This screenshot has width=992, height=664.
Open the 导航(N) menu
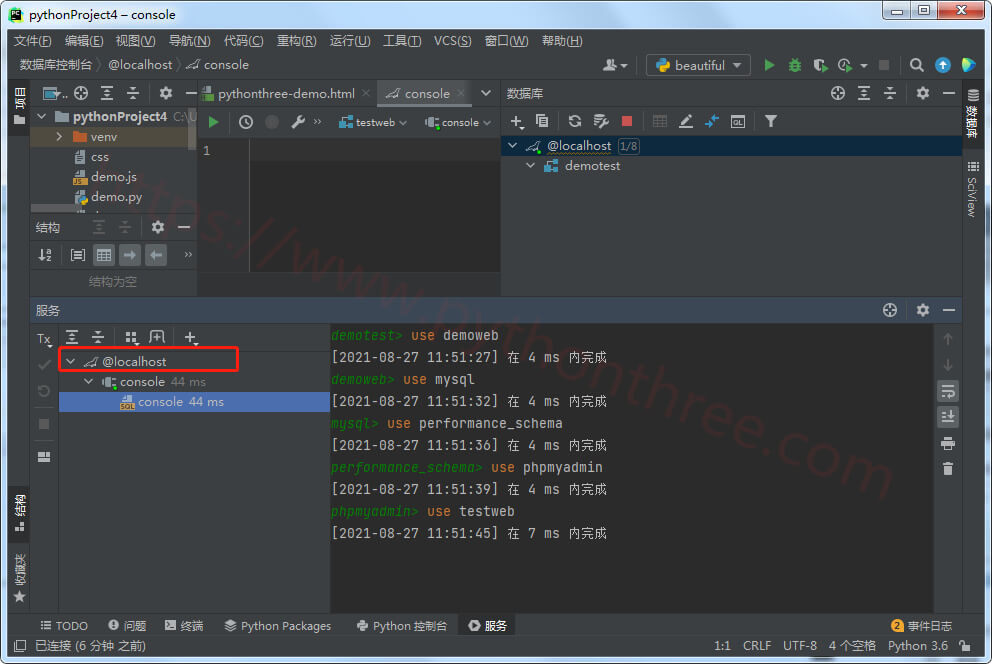pos(189,41)
